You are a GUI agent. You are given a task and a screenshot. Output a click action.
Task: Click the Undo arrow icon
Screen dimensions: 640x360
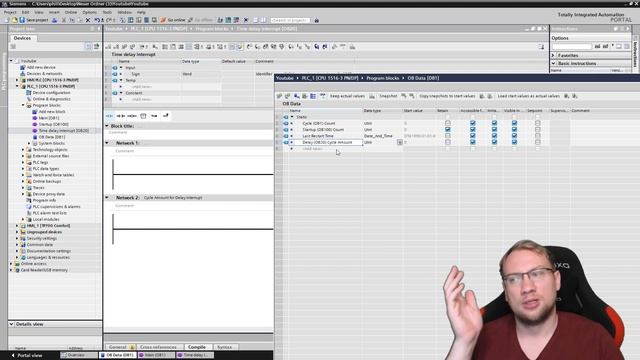97,20
